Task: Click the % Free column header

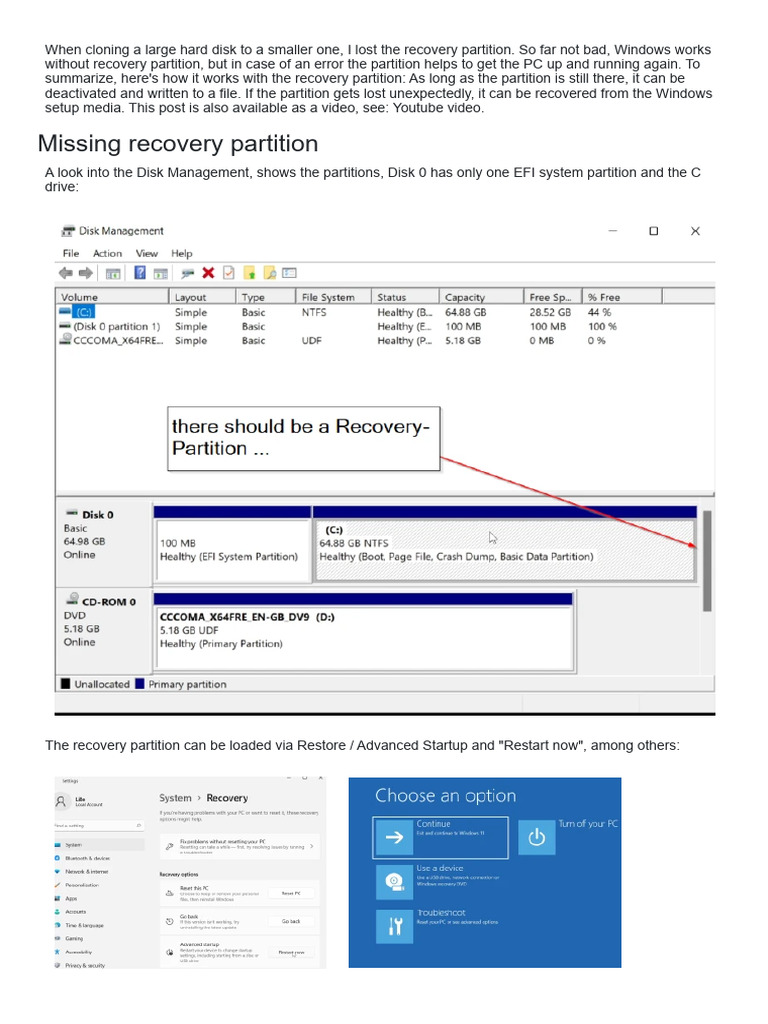Action: 622,297
